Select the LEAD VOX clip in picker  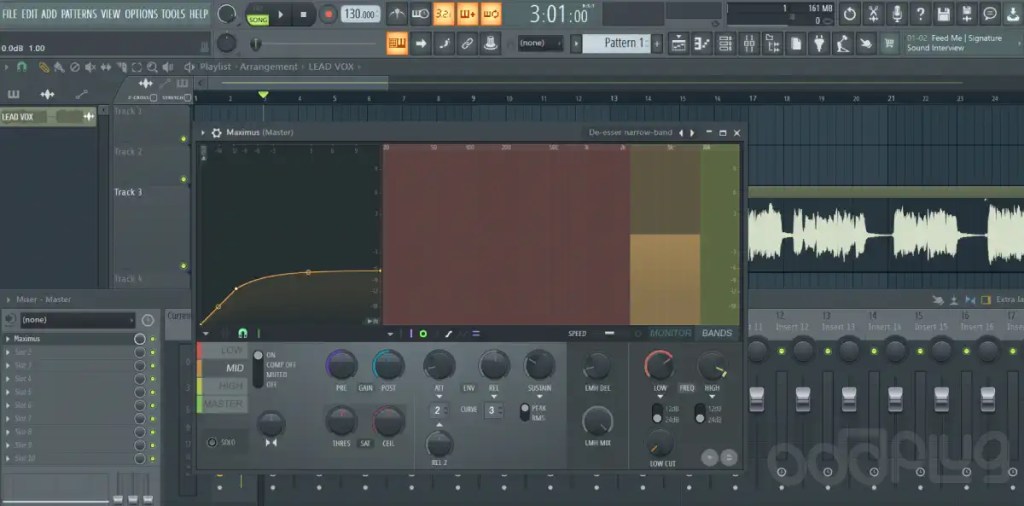click(48, 117)
